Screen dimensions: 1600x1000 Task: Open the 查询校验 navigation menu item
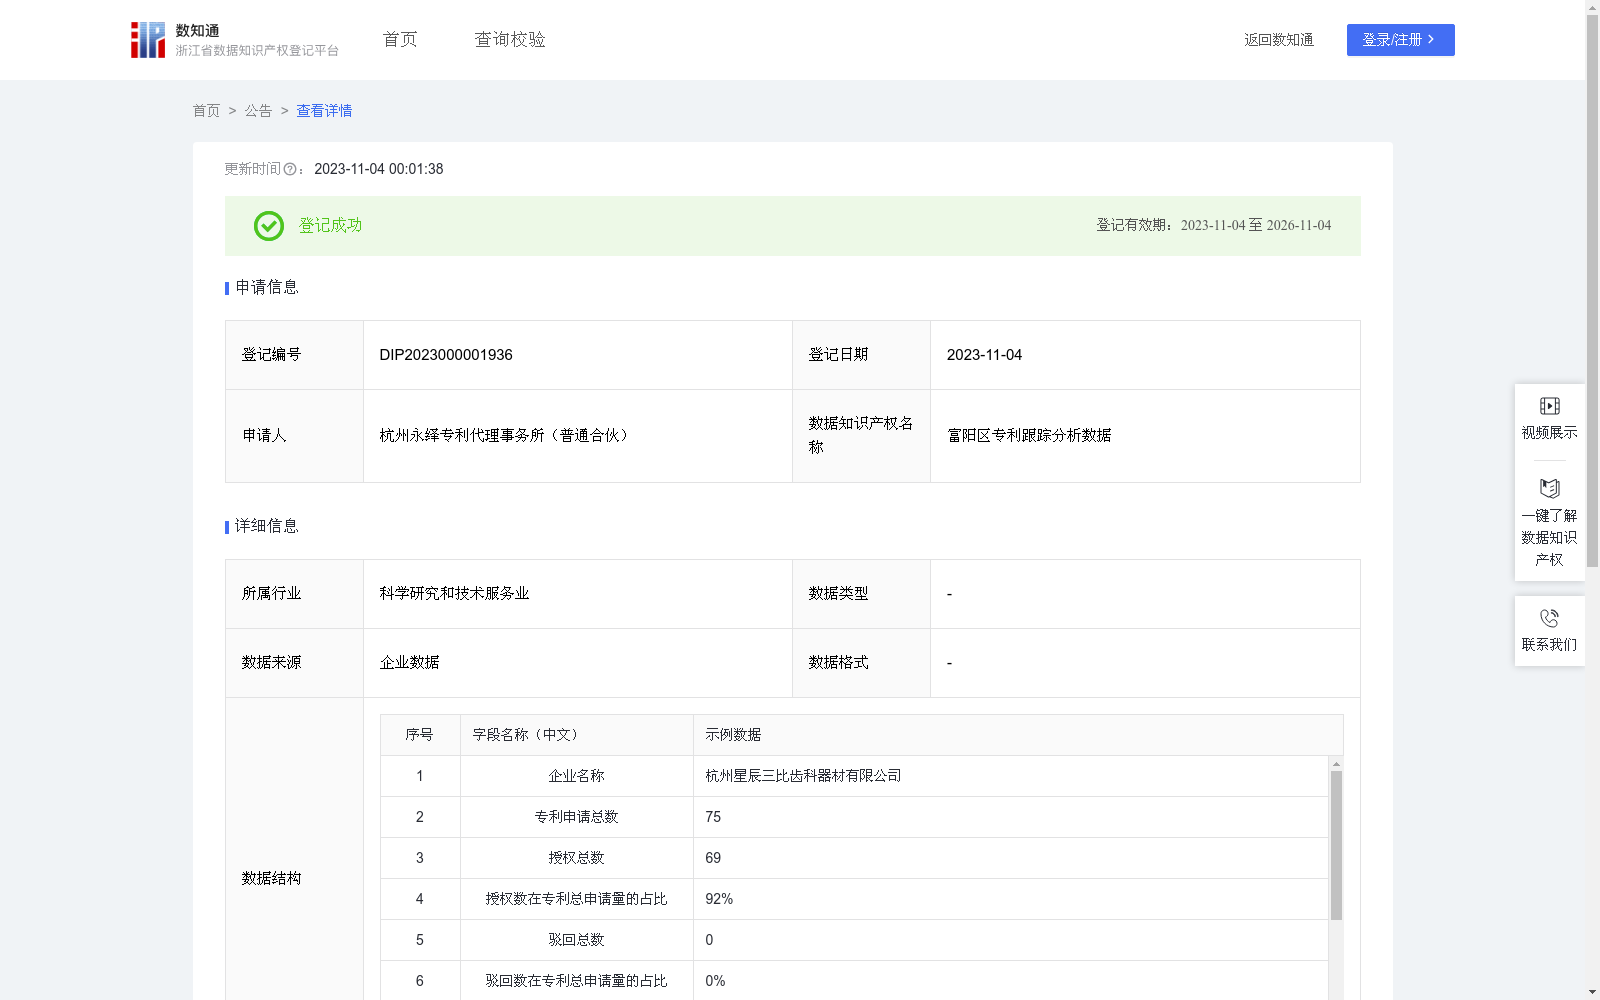(510, 40)
